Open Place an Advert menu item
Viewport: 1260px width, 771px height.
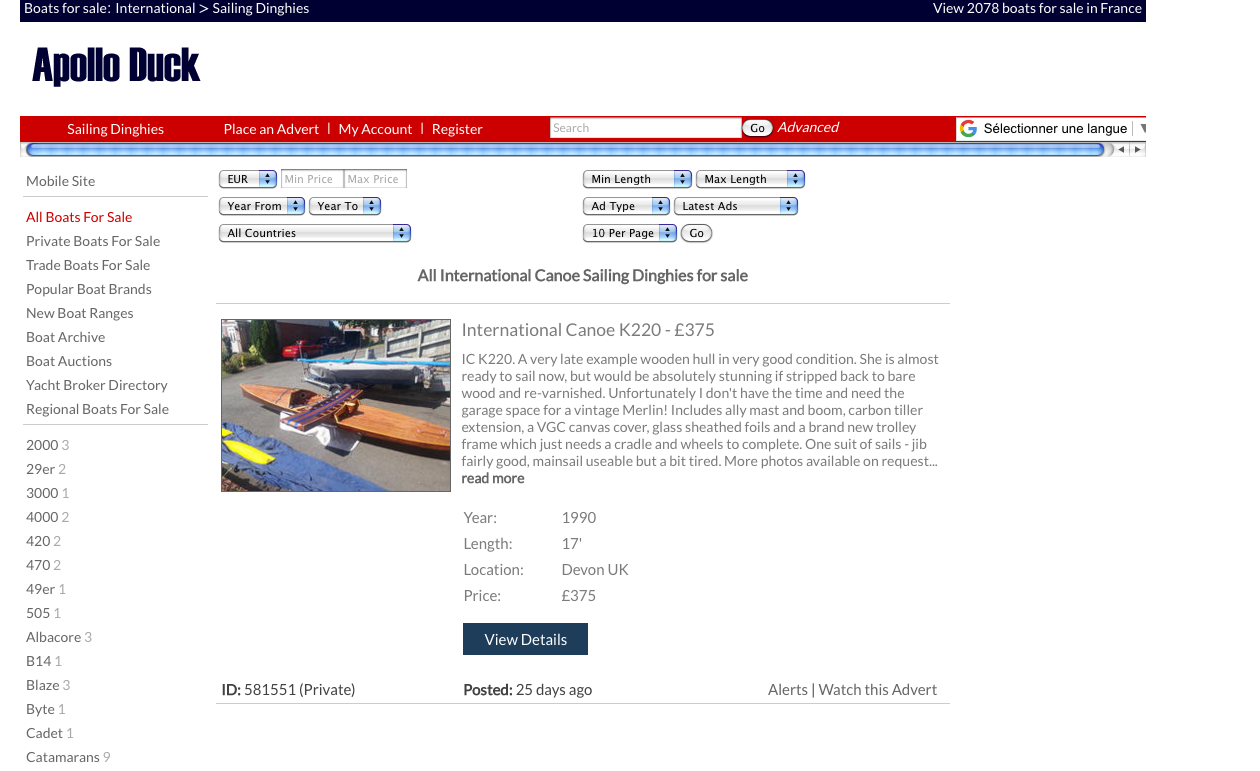(271, 129)
